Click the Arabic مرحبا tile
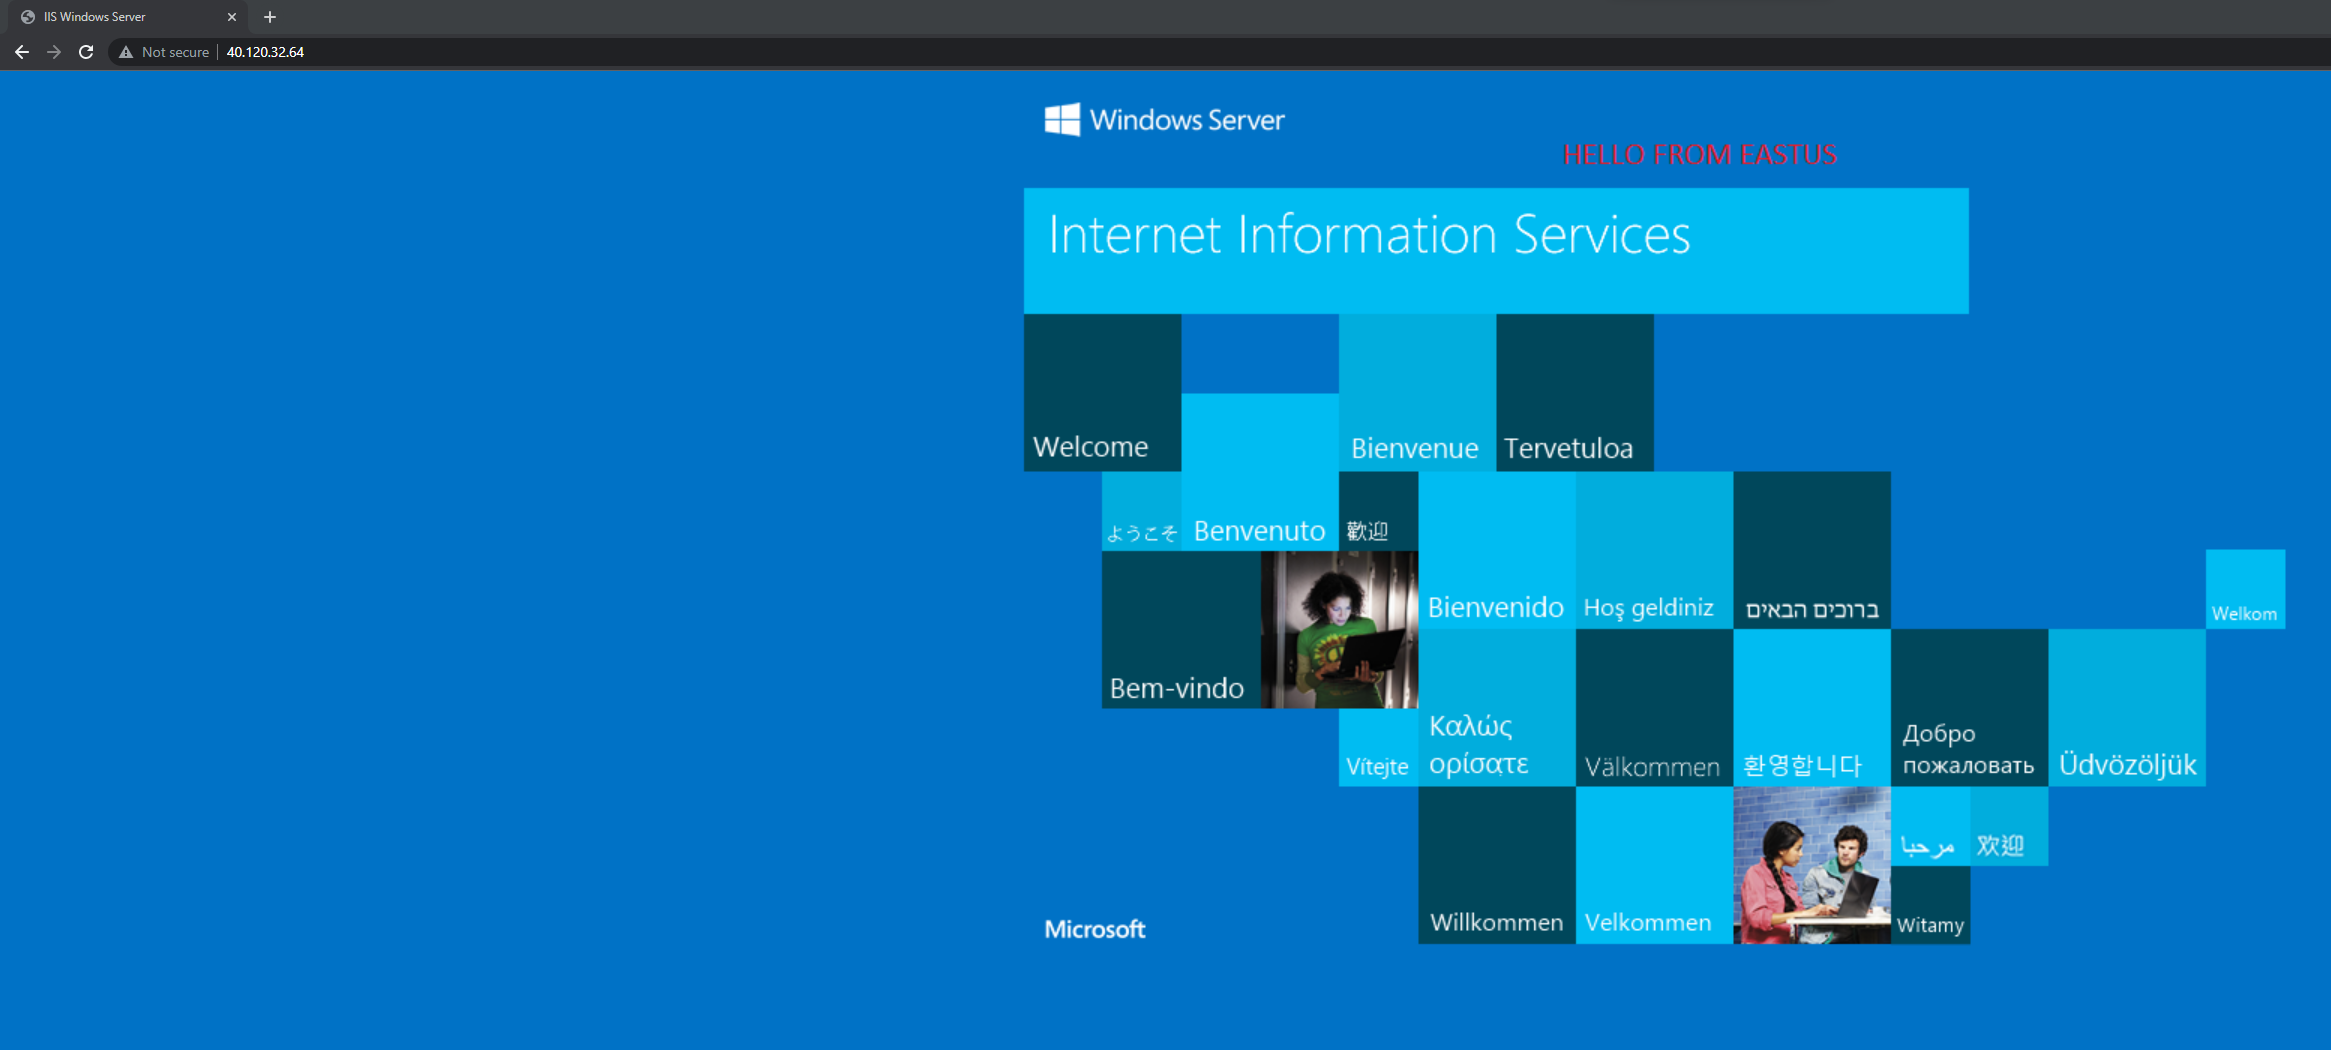This screenshot has width=2331, height=1050. 1930,826
